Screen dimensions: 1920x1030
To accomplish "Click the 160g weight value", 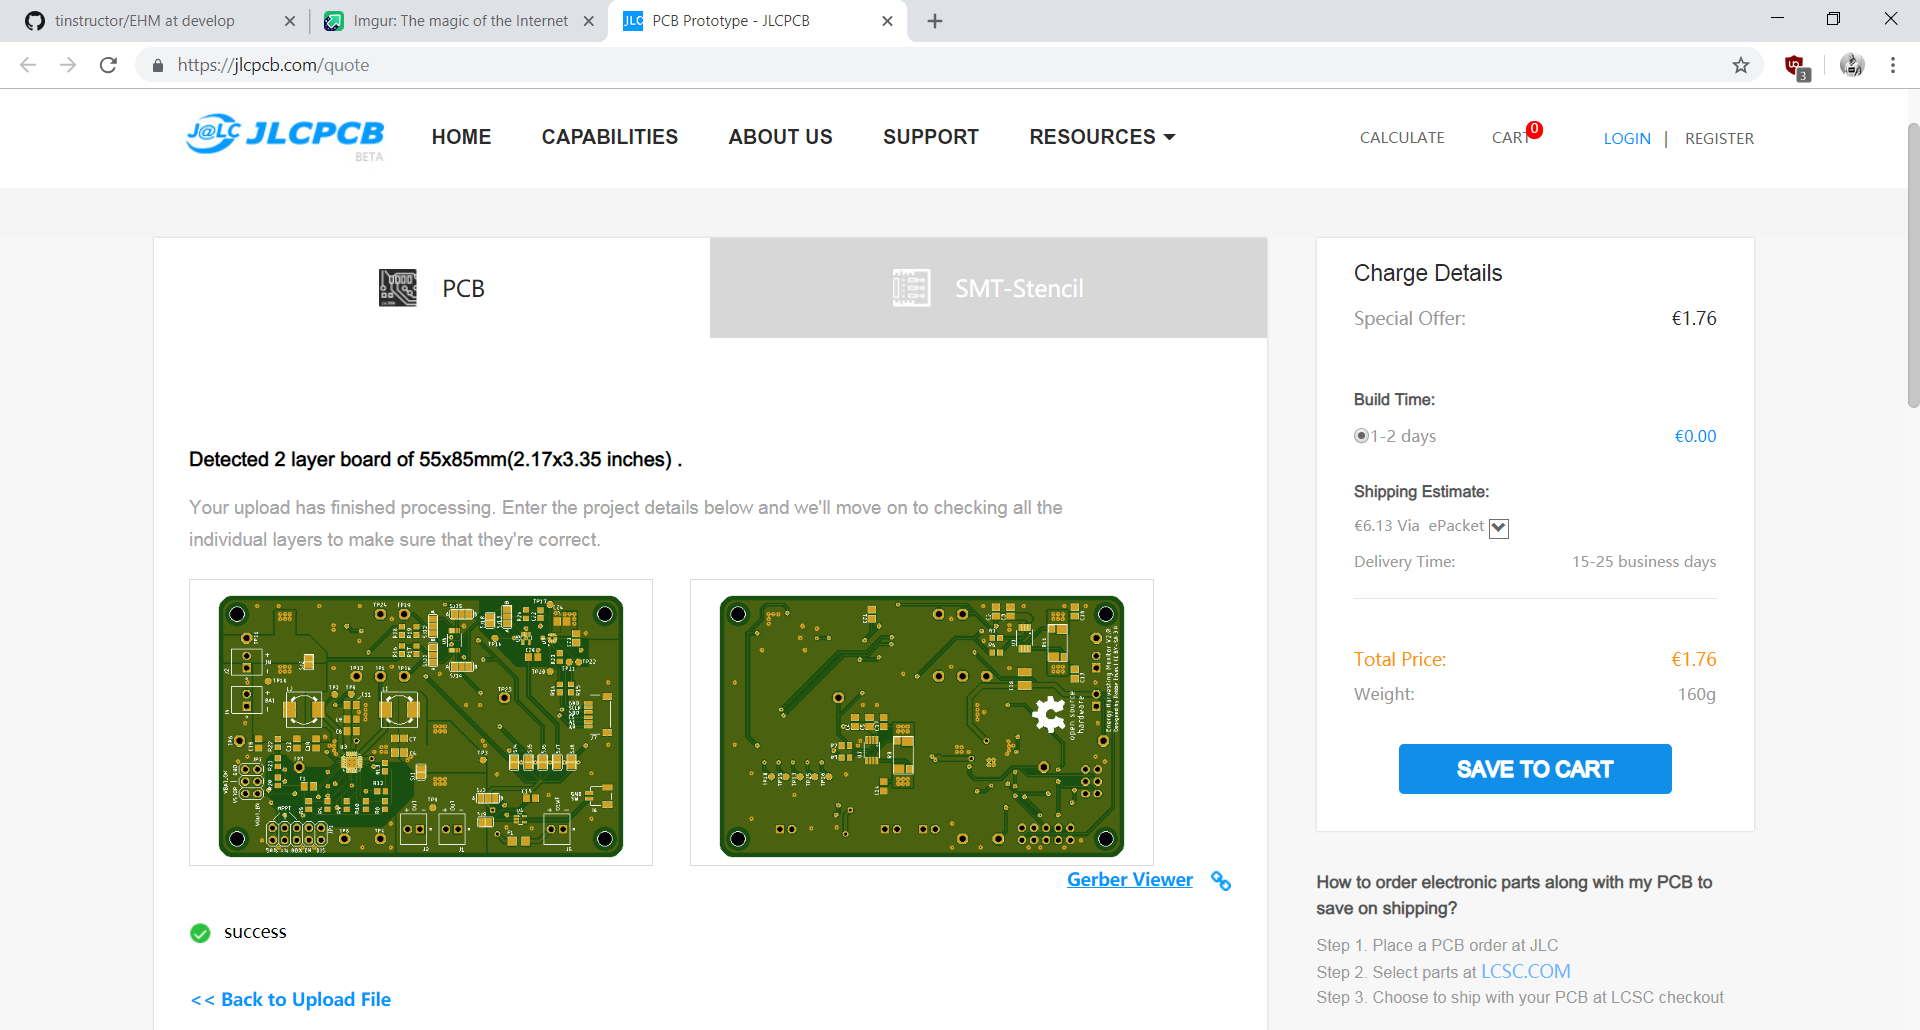I will pyautogui.click(x=1697, y=694).
